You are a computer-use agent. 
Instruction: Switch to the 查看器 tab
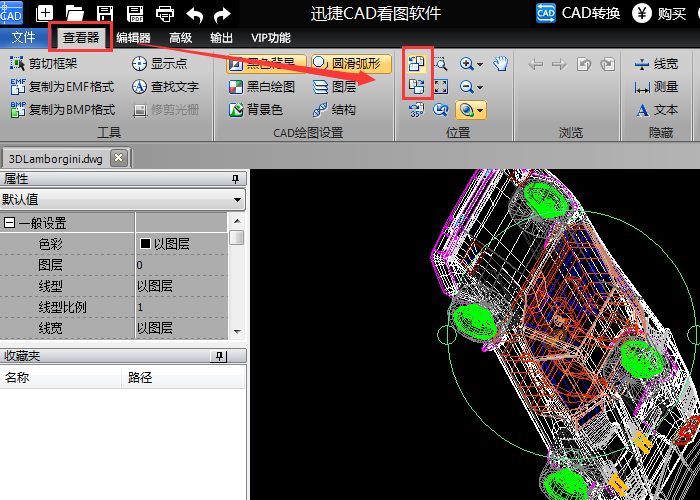click(81, 38)
